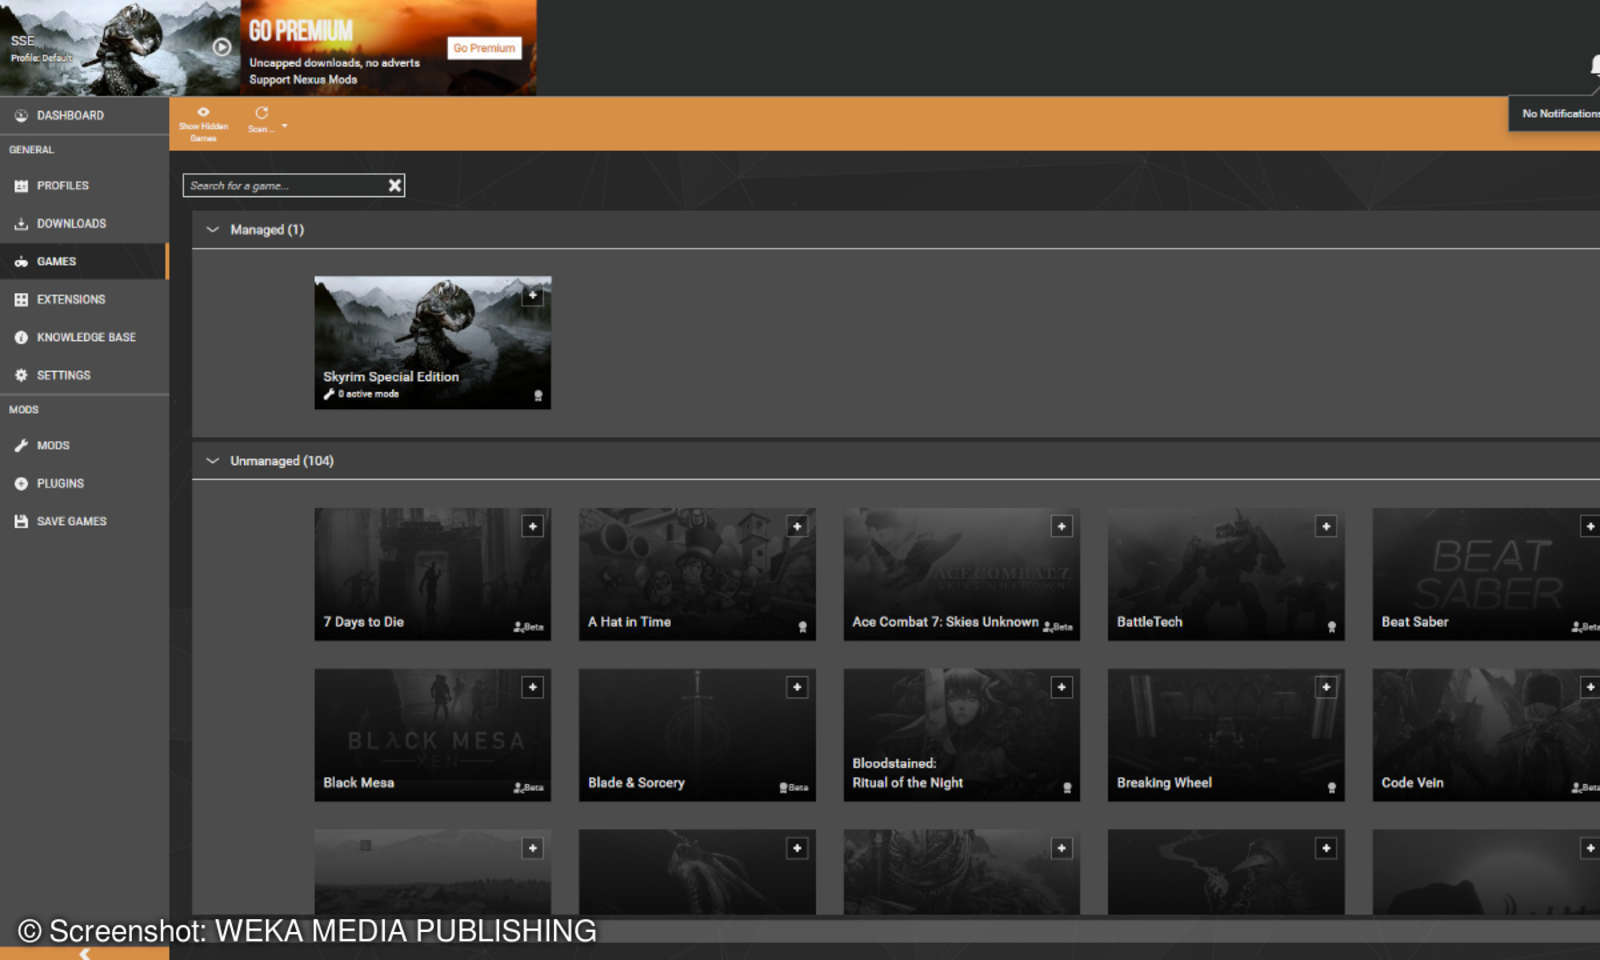1600x960 pixels.
Task: Open the Skyrim Special Edition game tile
Action: pos(432,343)
